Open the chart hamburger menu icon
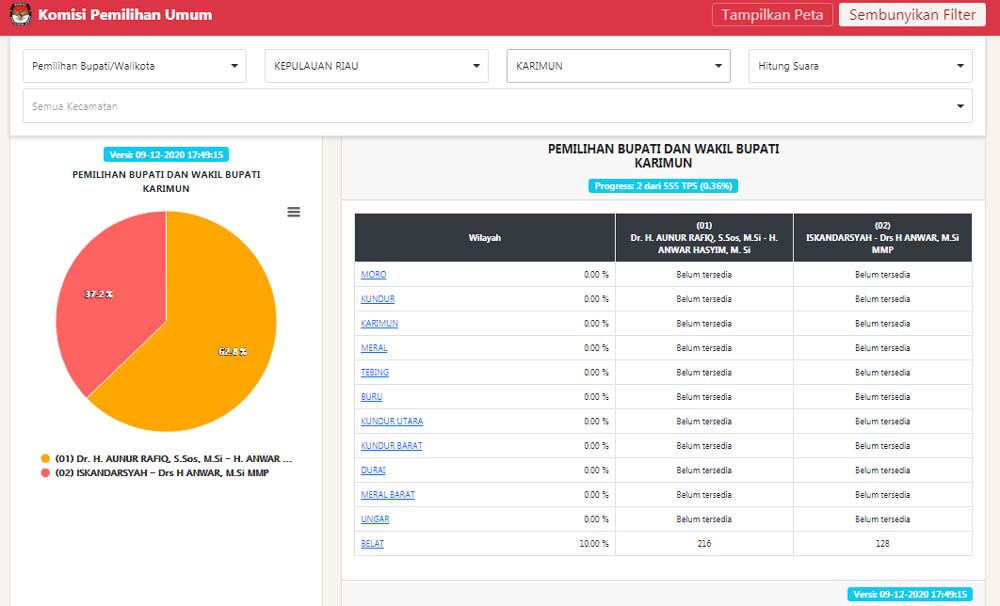The image size is (1000, 606). click(294, 212)
